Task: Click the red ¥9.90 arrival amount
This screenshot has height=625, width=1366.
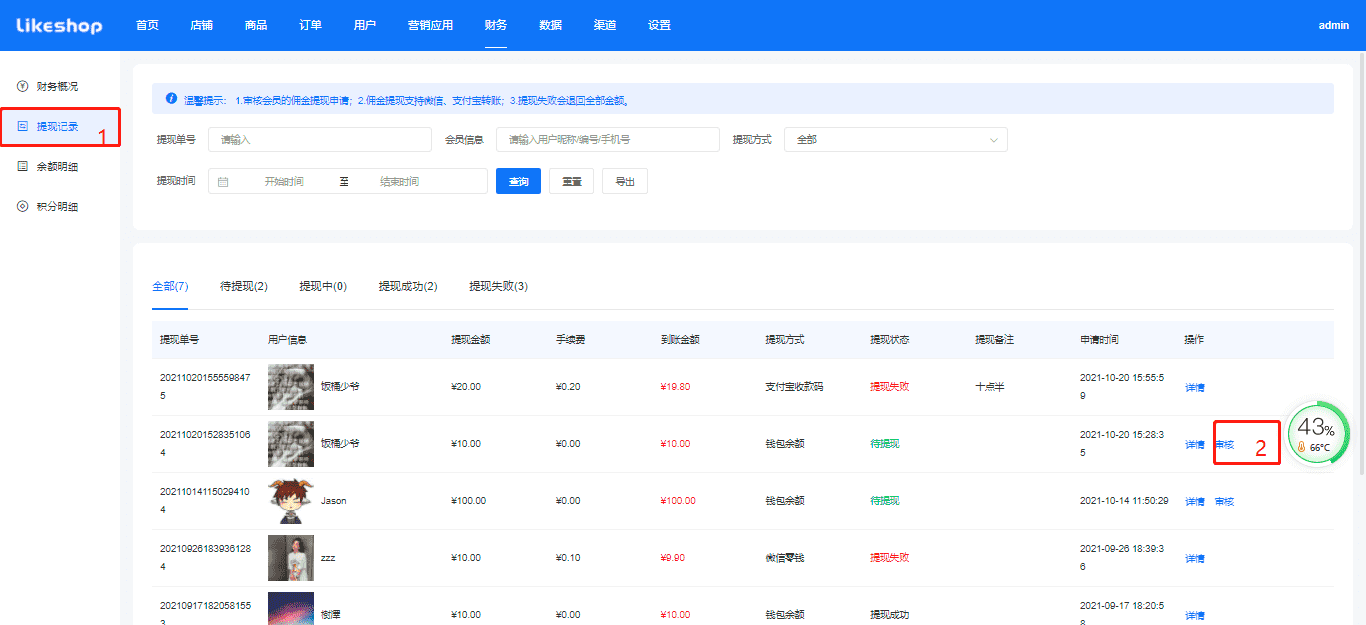Action: point(672,558)
